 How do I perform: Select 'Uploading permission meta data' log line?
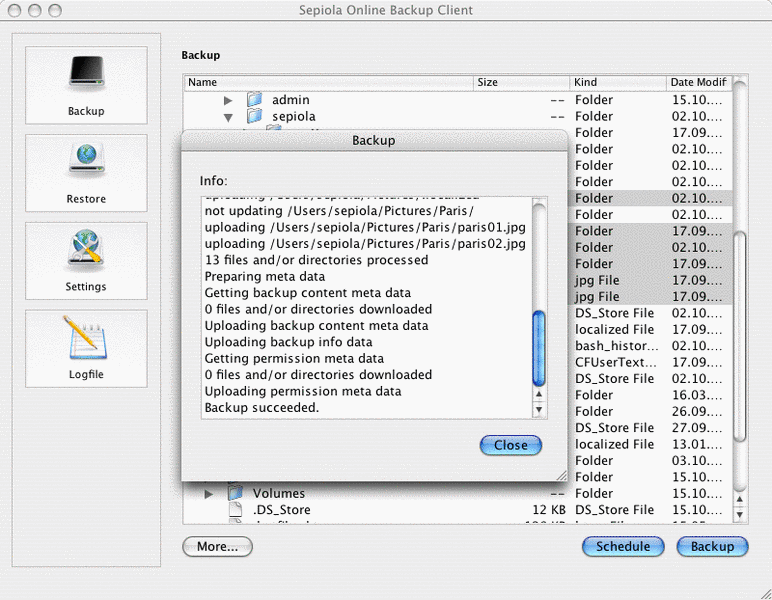point(303,391)
